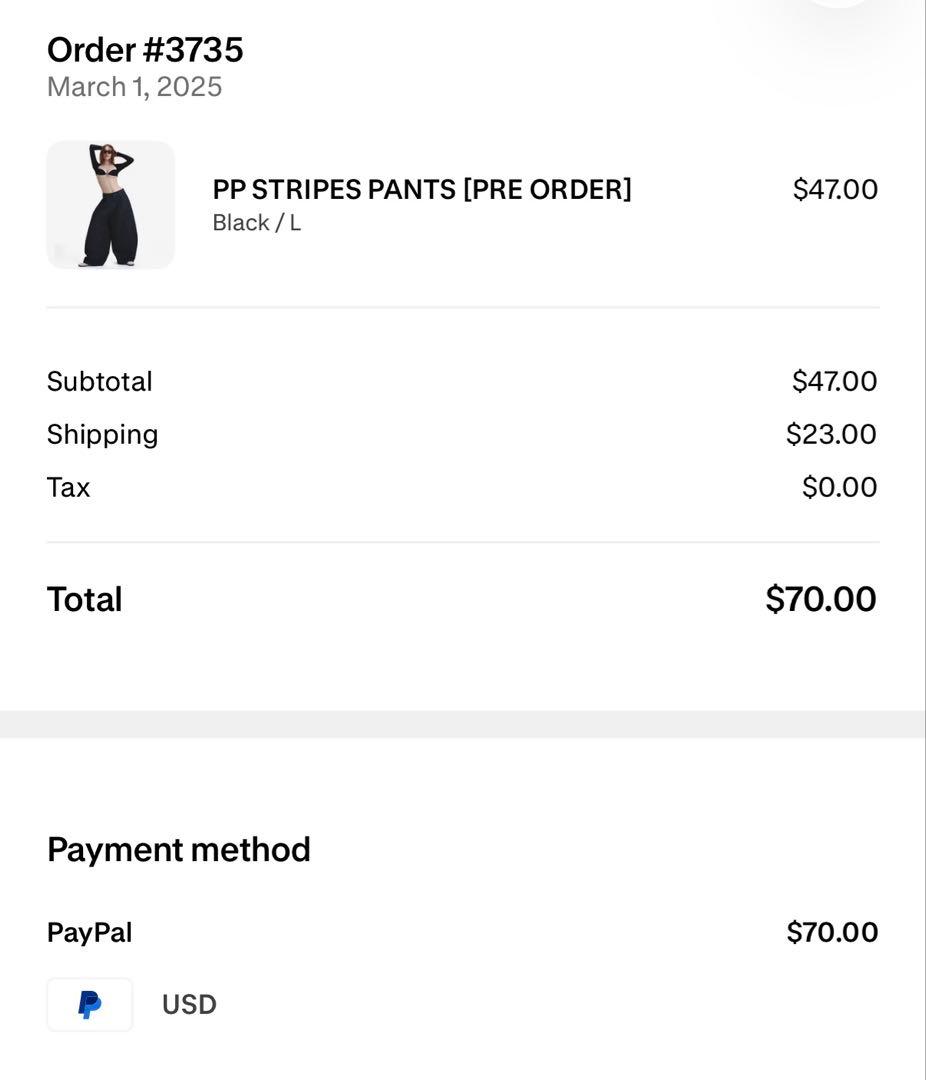The width and height of the screenshot is (926, 1080).
Task: Click the bold Total label
Action: [x=84, y=600]
